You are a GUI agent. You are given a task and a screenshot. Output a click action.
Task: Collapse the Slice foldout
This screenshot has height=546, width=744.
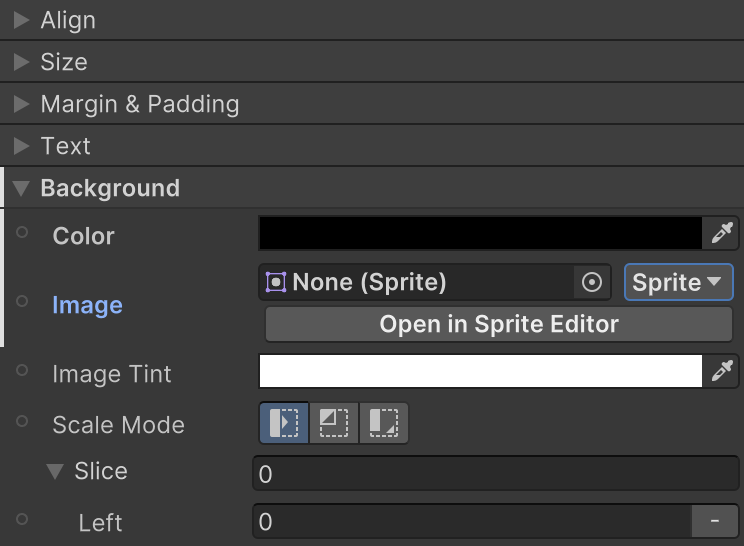[x=55, y=471]
